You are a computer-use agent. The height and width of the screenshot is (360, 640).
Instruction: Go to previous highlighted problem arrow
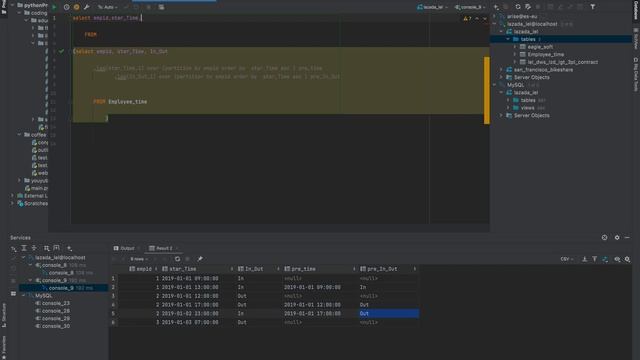(x=477, y=18)
